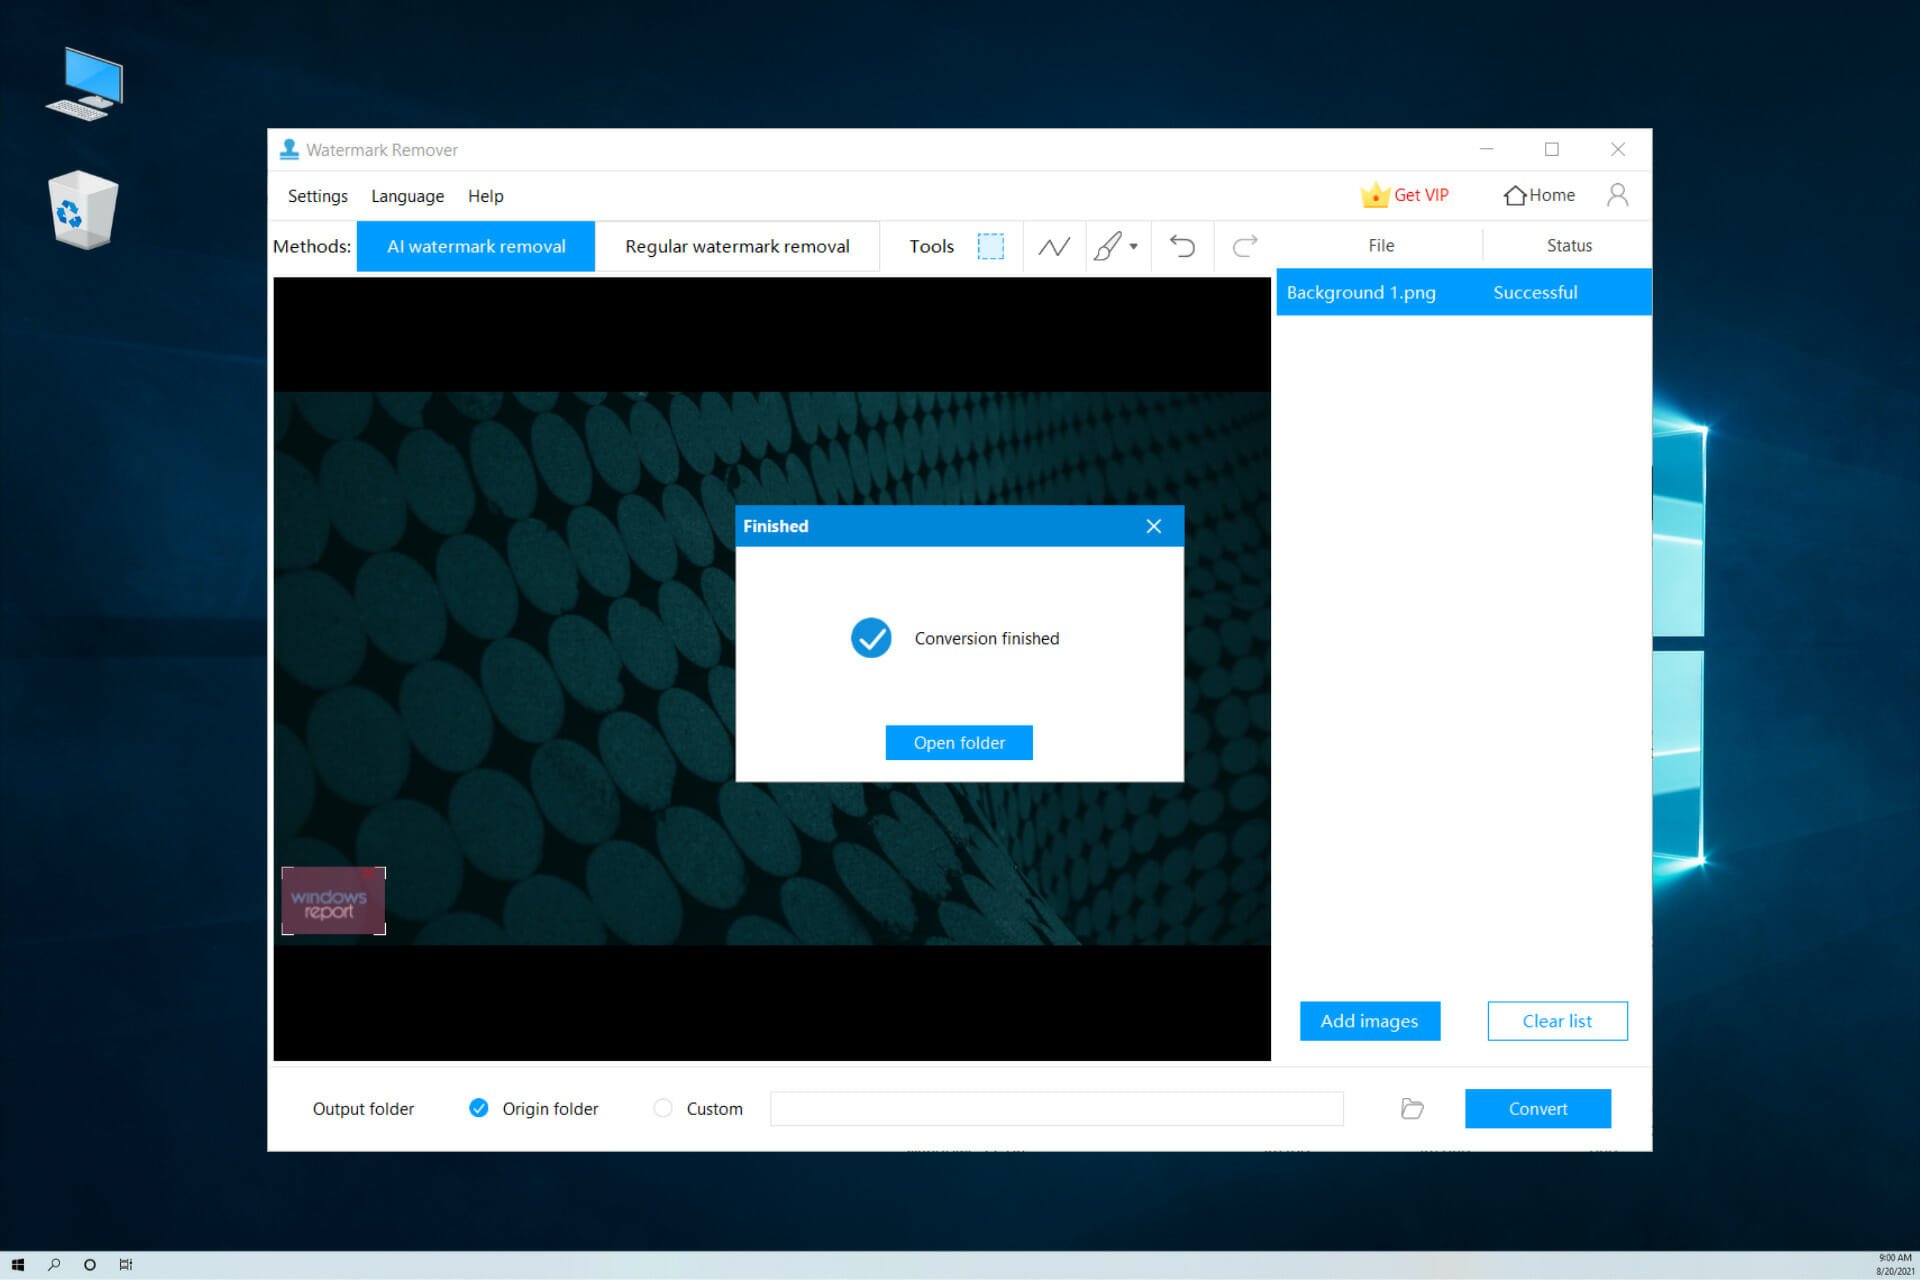Switch to Regular watermark removal method
Viewport: 1920px width, 1280px height.
737,246
